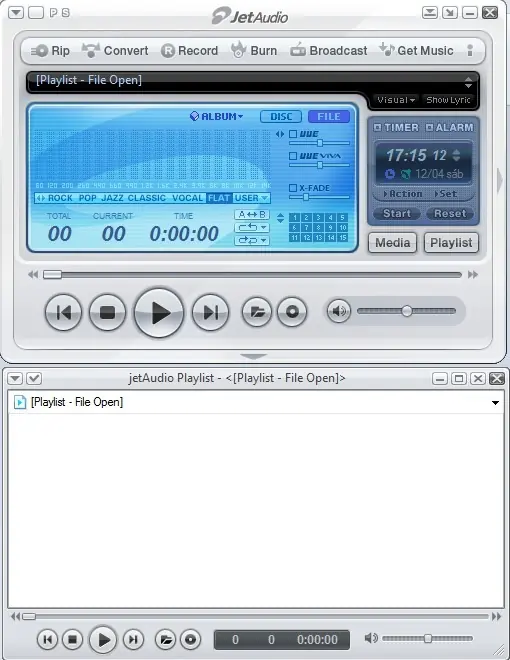This screenshot has width=510, height=660.
Task: Click the Open File folder icon in main player
Action: click(x=257, y=312)
